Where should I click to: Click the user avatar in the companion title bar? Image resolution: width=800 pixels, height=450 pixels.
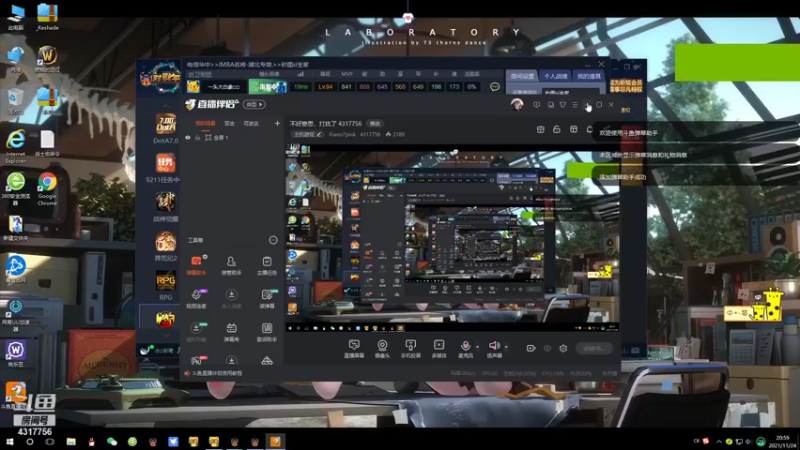pyautogui.click(x=517, y=105)
